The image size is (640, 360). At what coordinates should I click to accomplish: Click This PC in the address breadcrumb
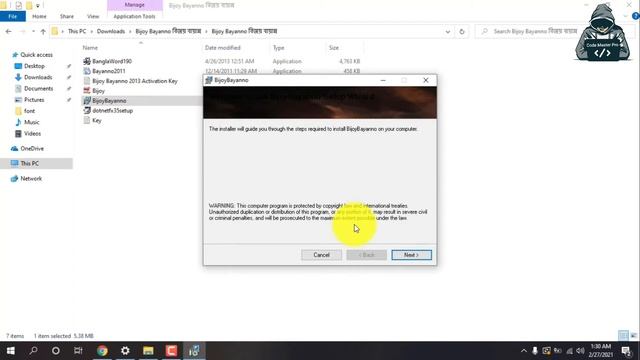pyautogui.click(x=77, y=31)
